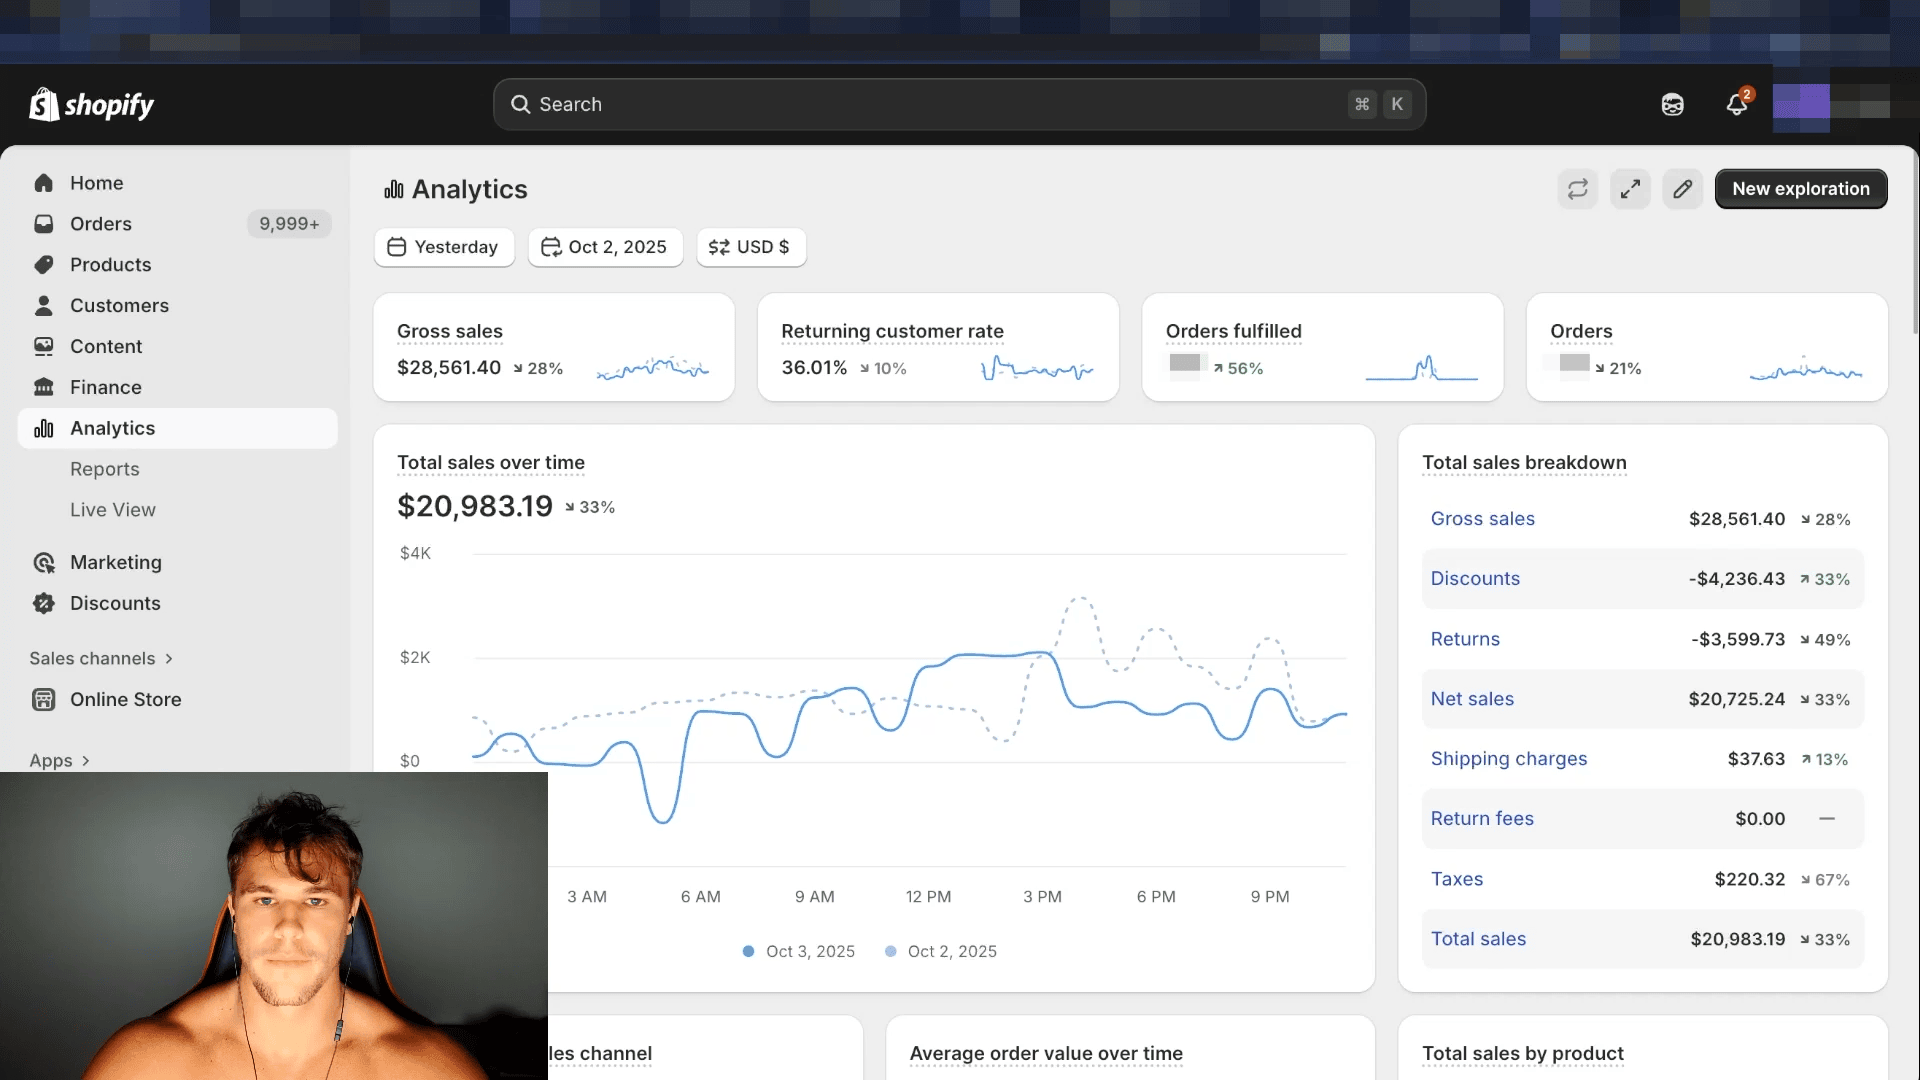Expand the Sales channels section
1920x1080 pixels.
[101, 658]
